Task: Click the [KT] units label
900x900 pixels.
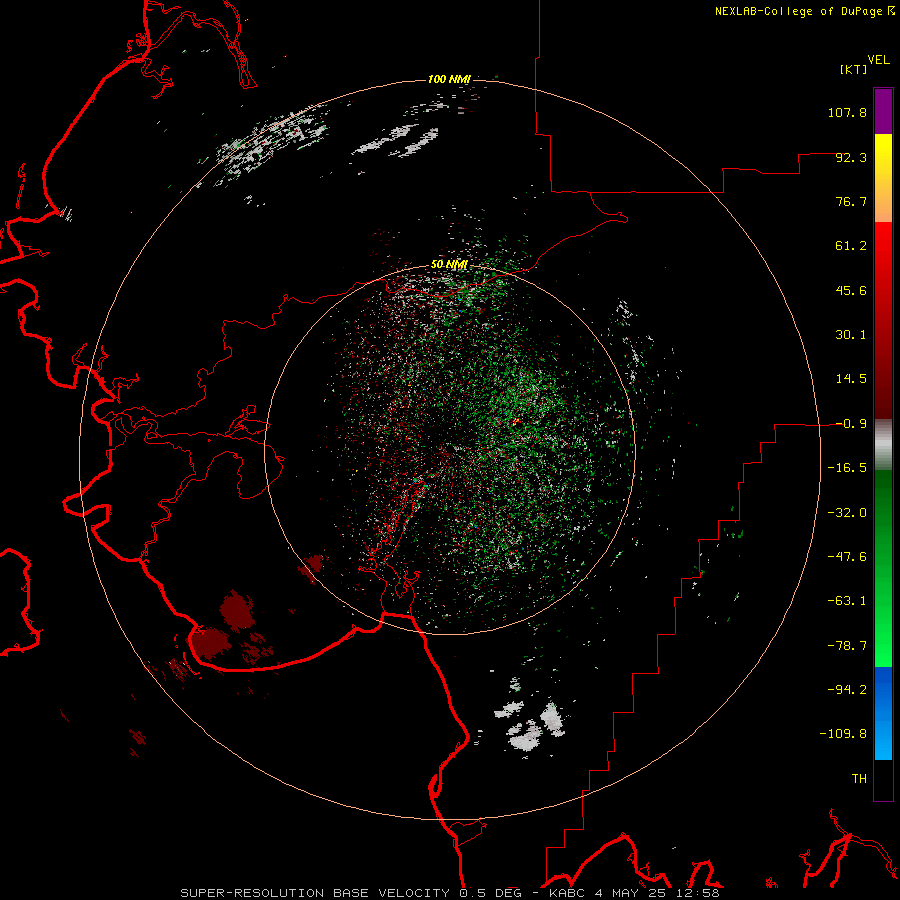Action: (854, 69)
